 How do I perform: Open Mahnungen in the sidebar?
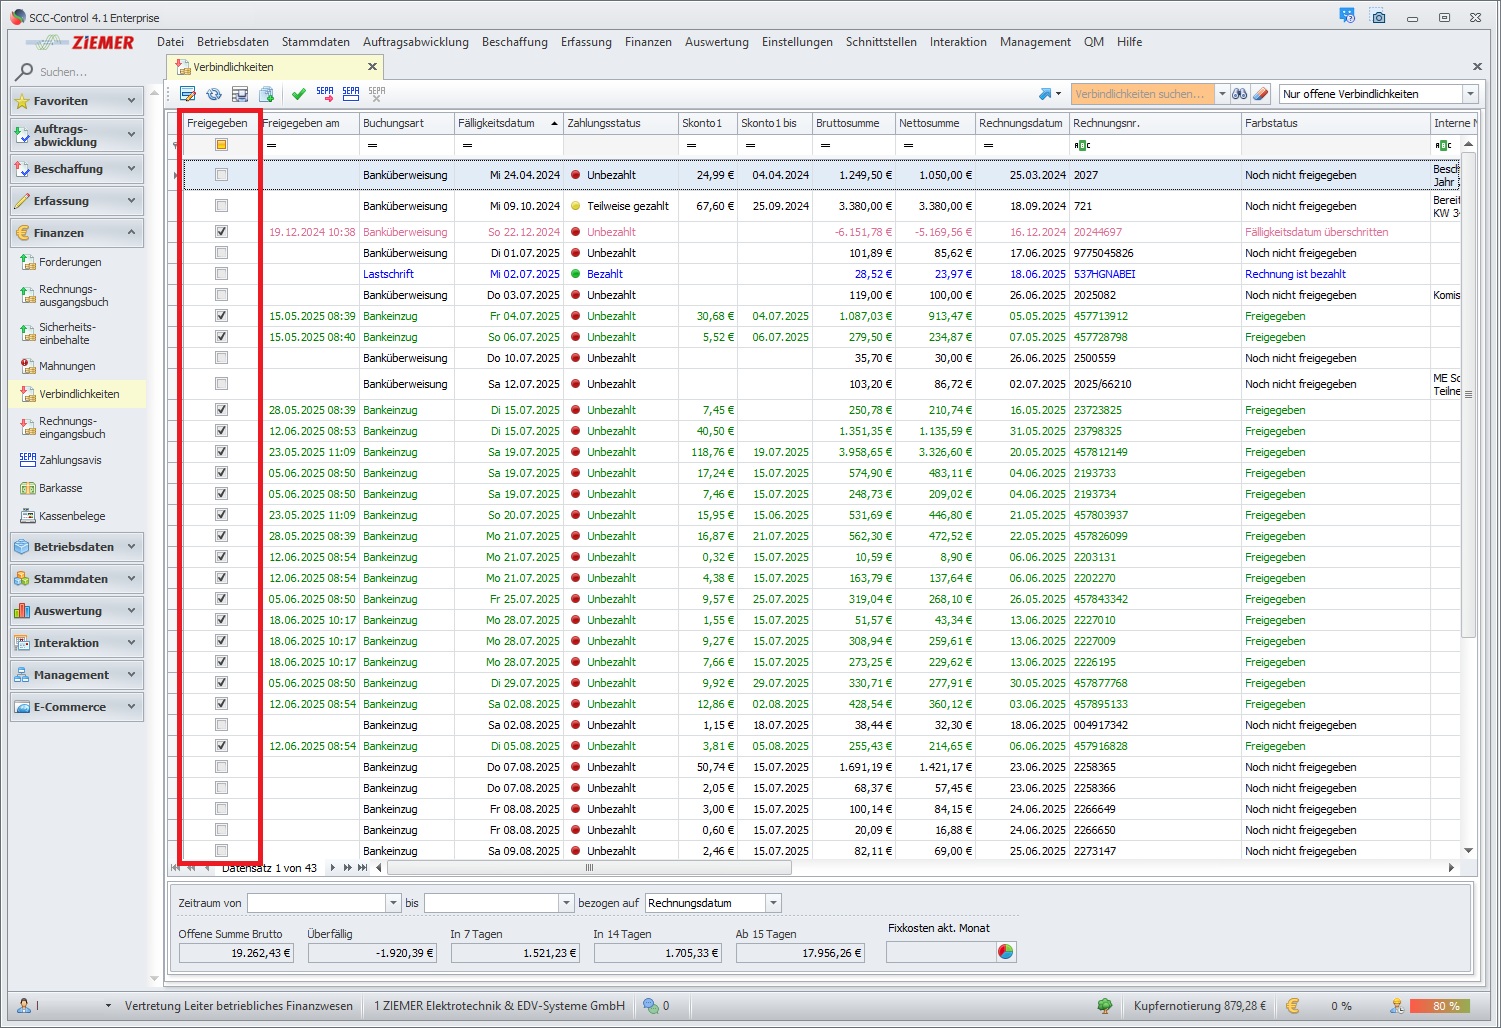pos(67,366)
